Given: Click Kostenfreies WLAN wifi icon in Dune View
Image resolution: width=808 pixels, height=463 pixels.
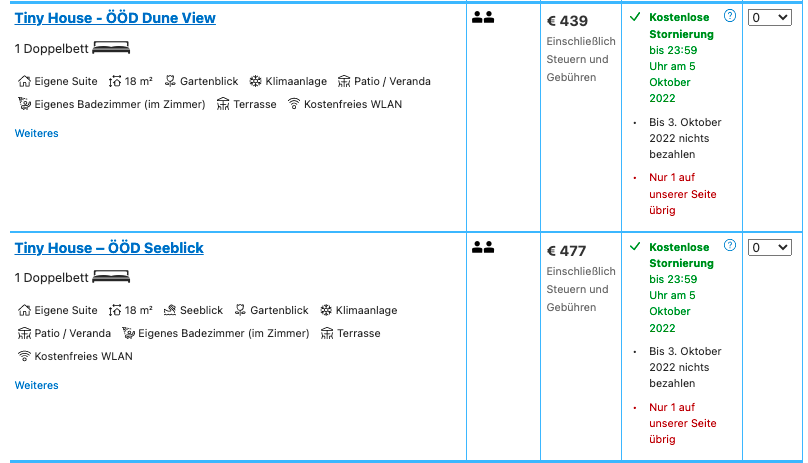Looking at the screenshot, I should pyautogui.click(x=294, y=104).
